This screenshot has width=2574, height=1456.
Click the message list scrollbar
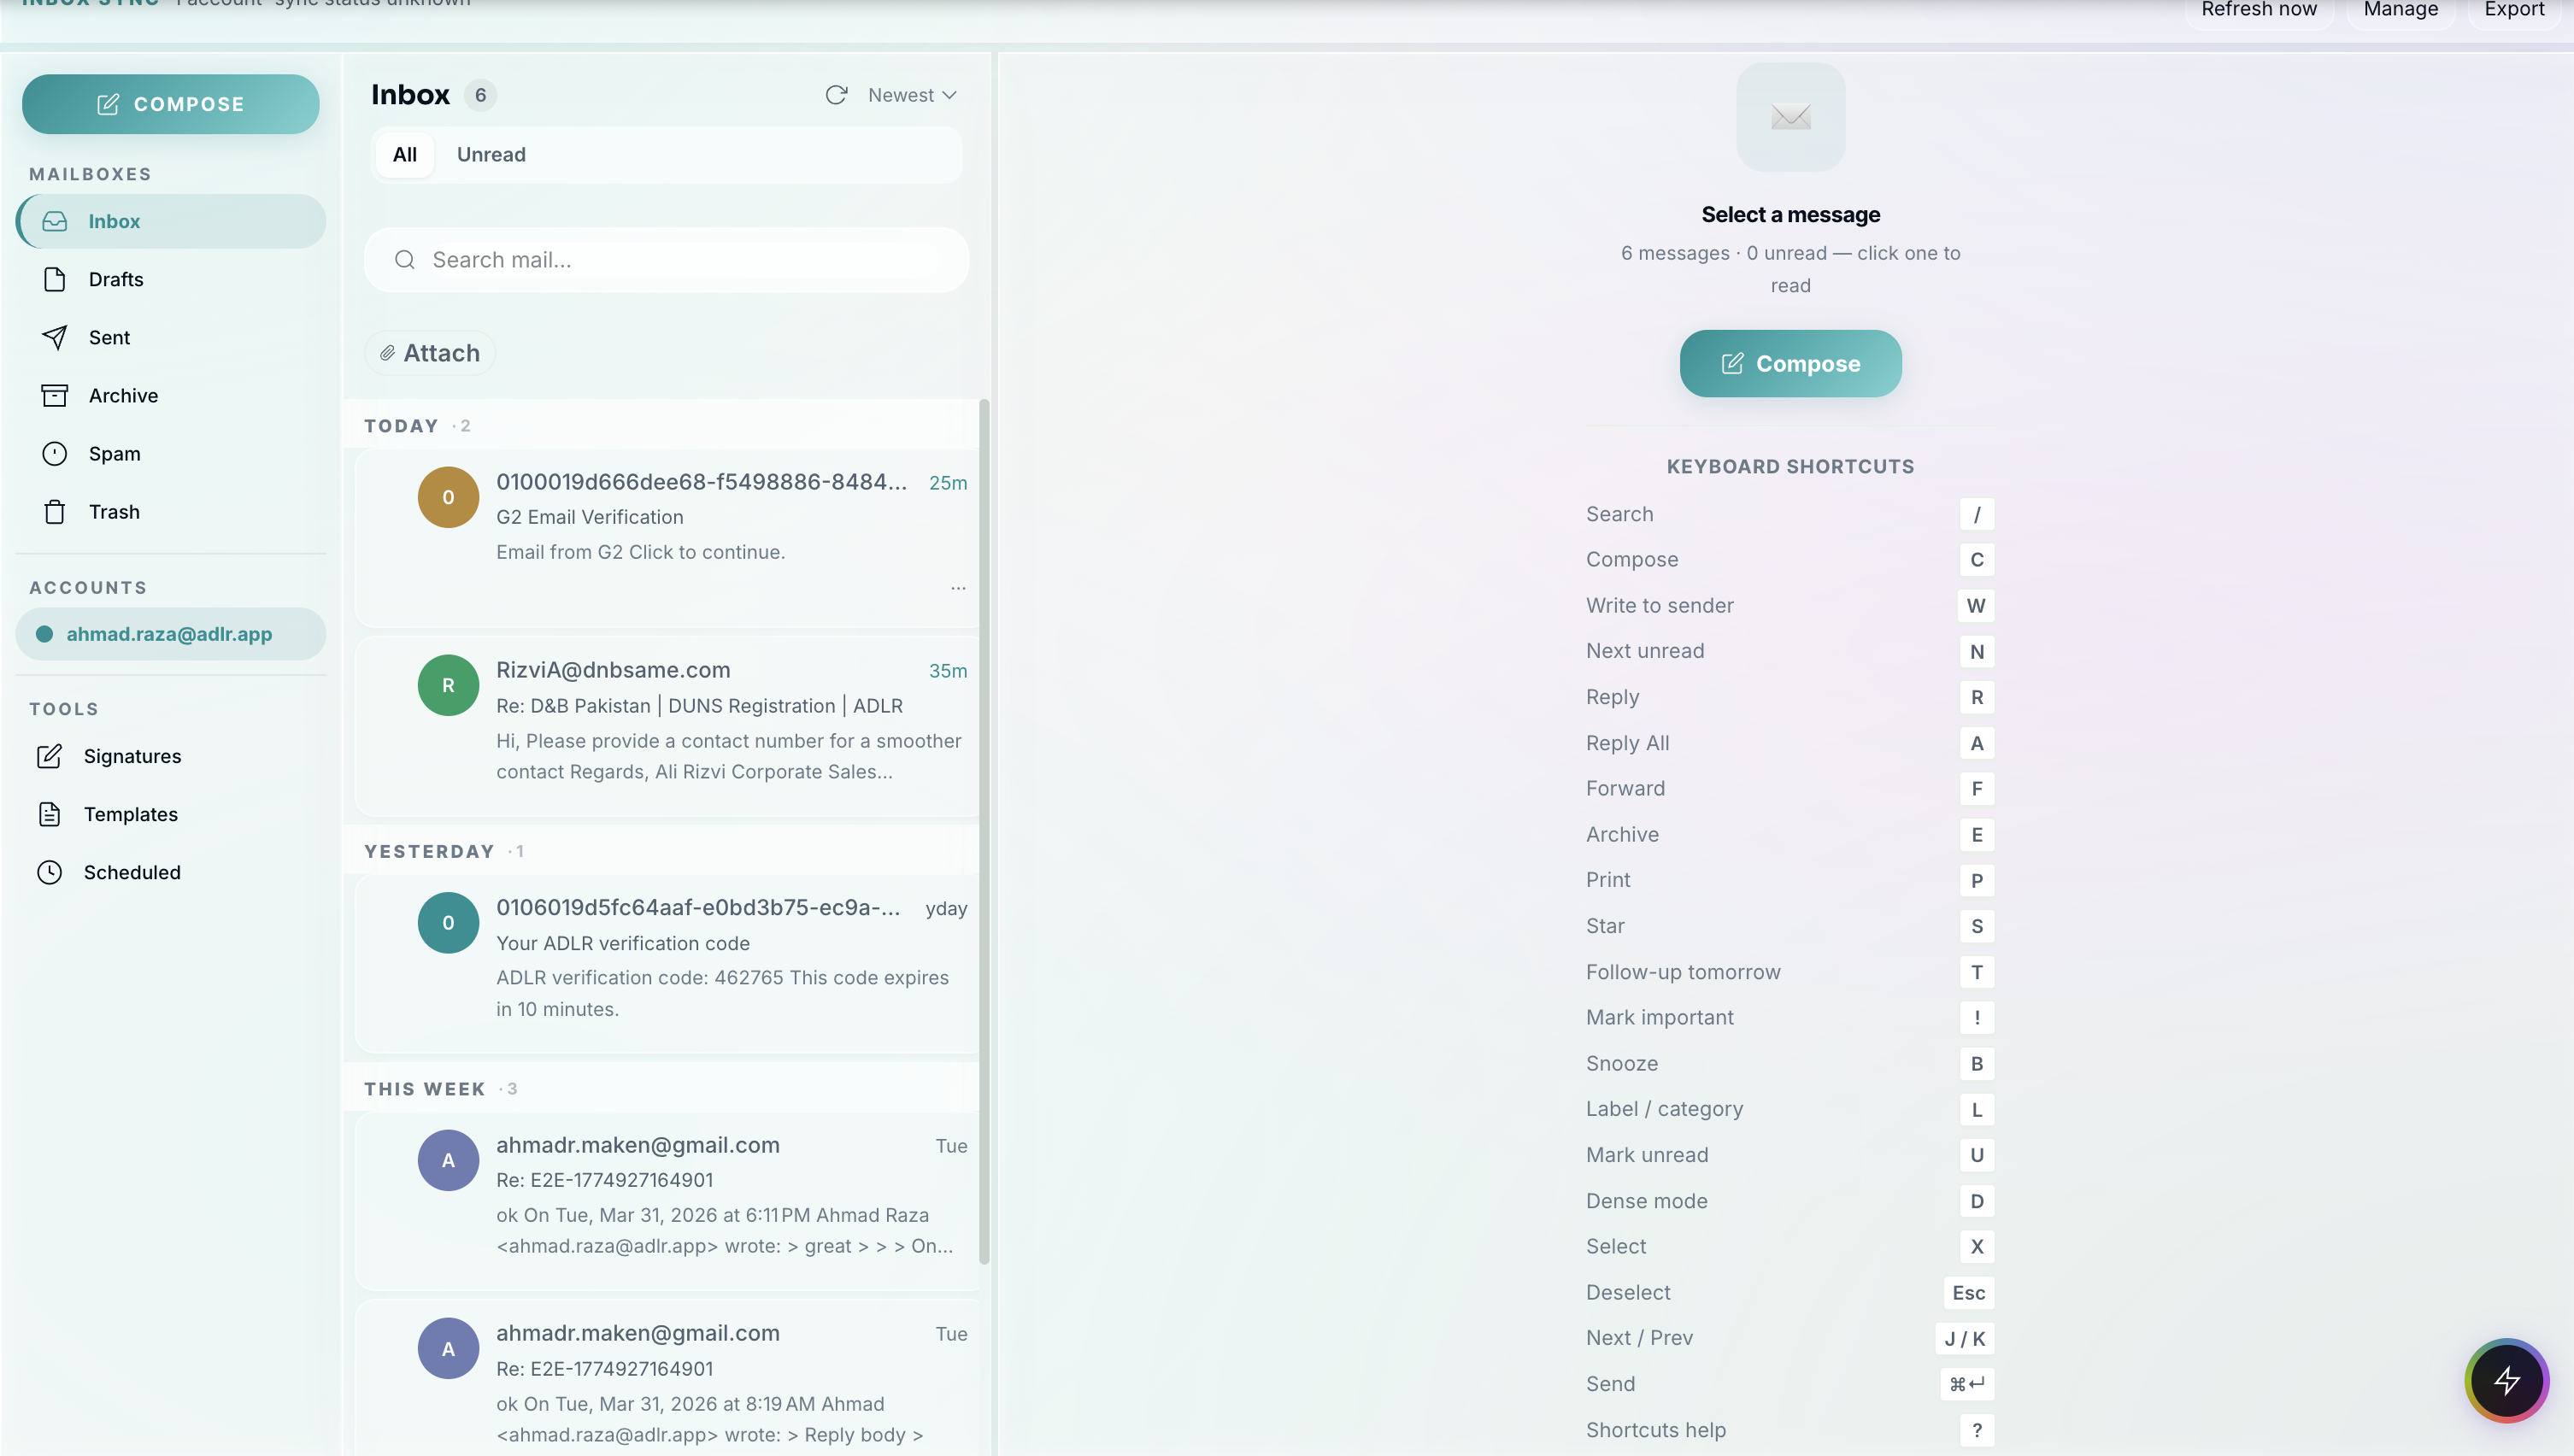coord(984,830)
